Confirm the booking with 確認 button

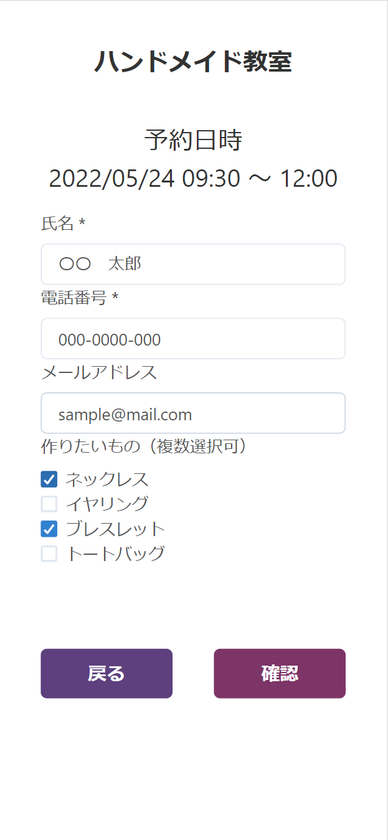click(x=280, y=673)
